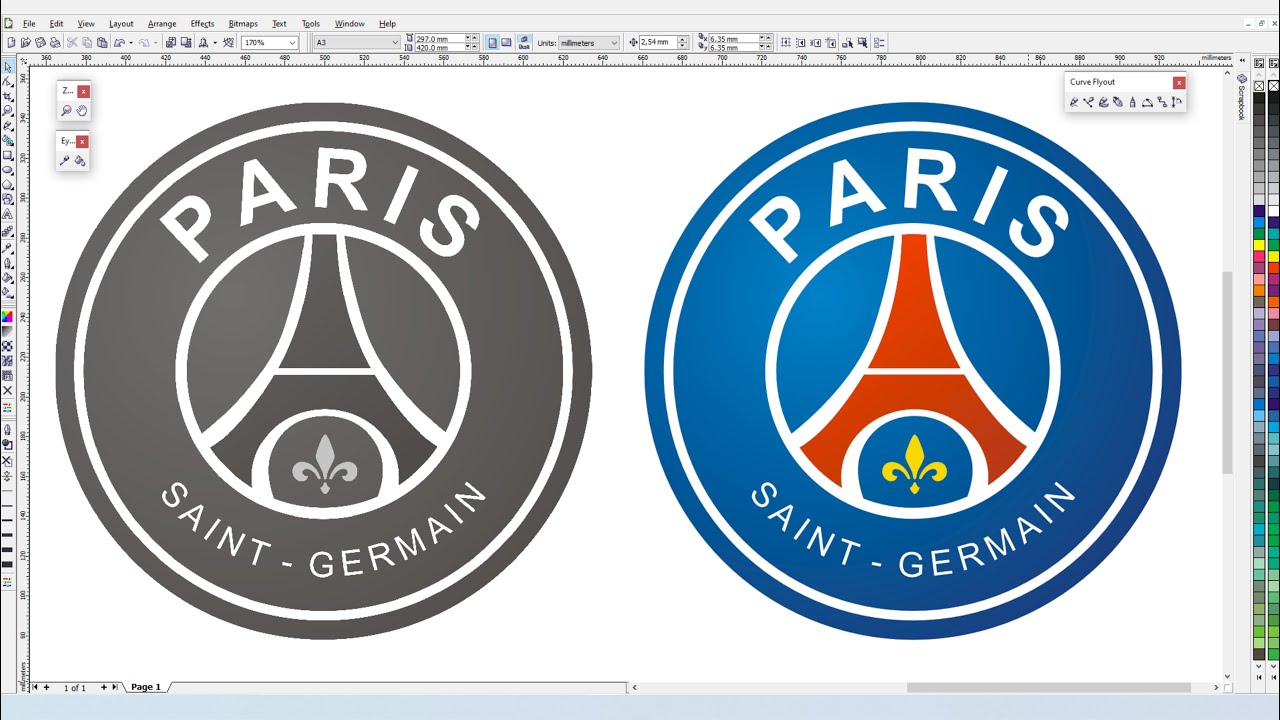The image size is (1280, 720).
Task: Close the Curve Flyout panel
Action: pyautogui.click(x=1179, y=82)
